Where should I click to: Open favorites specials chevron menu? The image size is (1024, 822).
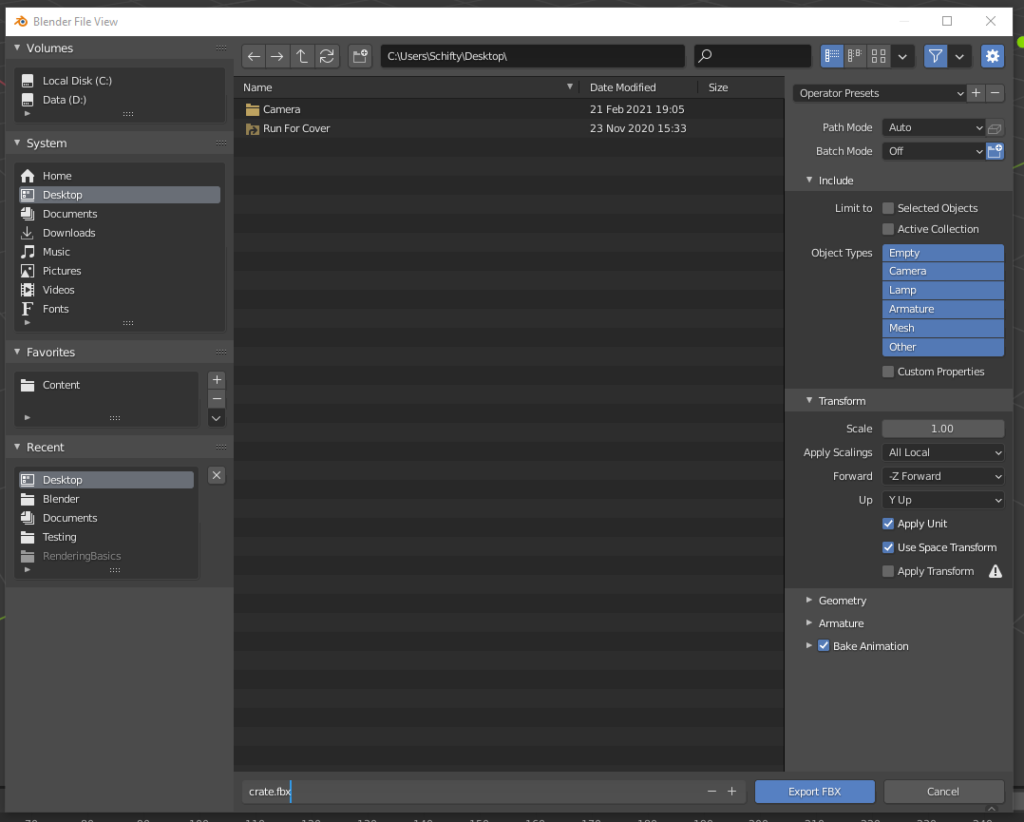click(217, 419)
